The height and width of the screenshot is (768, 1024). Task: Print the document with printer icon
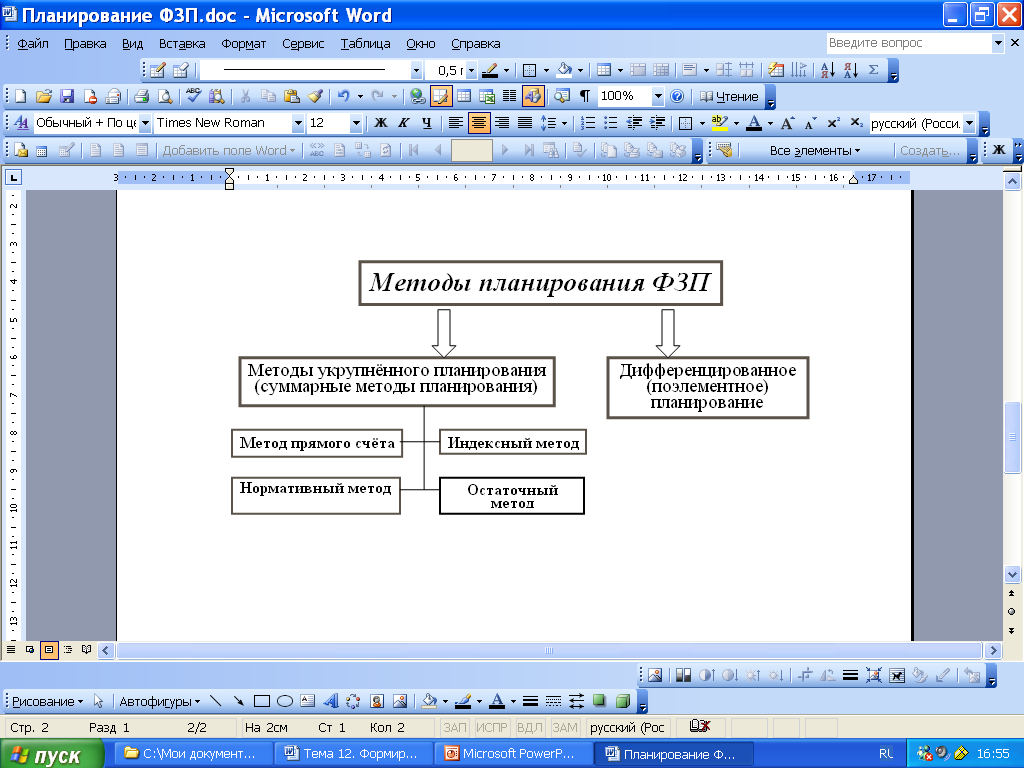pos(141,97)
